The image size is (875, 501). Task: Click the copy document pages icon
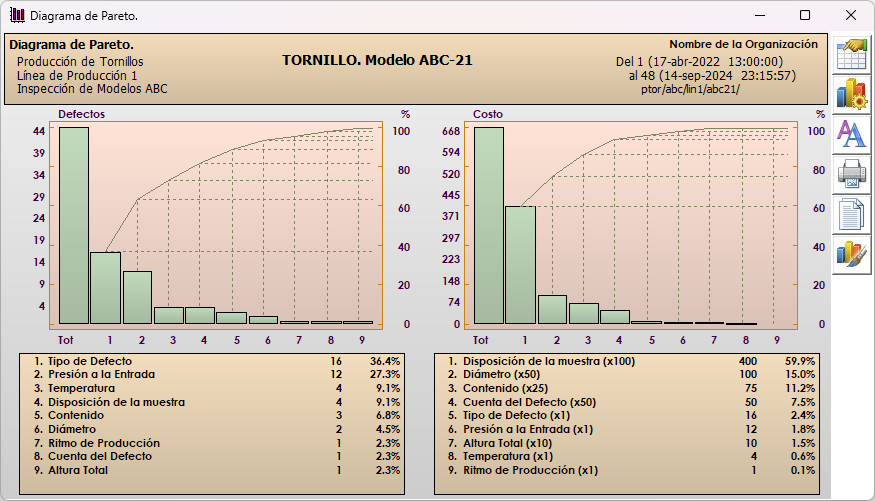point(851,214)
